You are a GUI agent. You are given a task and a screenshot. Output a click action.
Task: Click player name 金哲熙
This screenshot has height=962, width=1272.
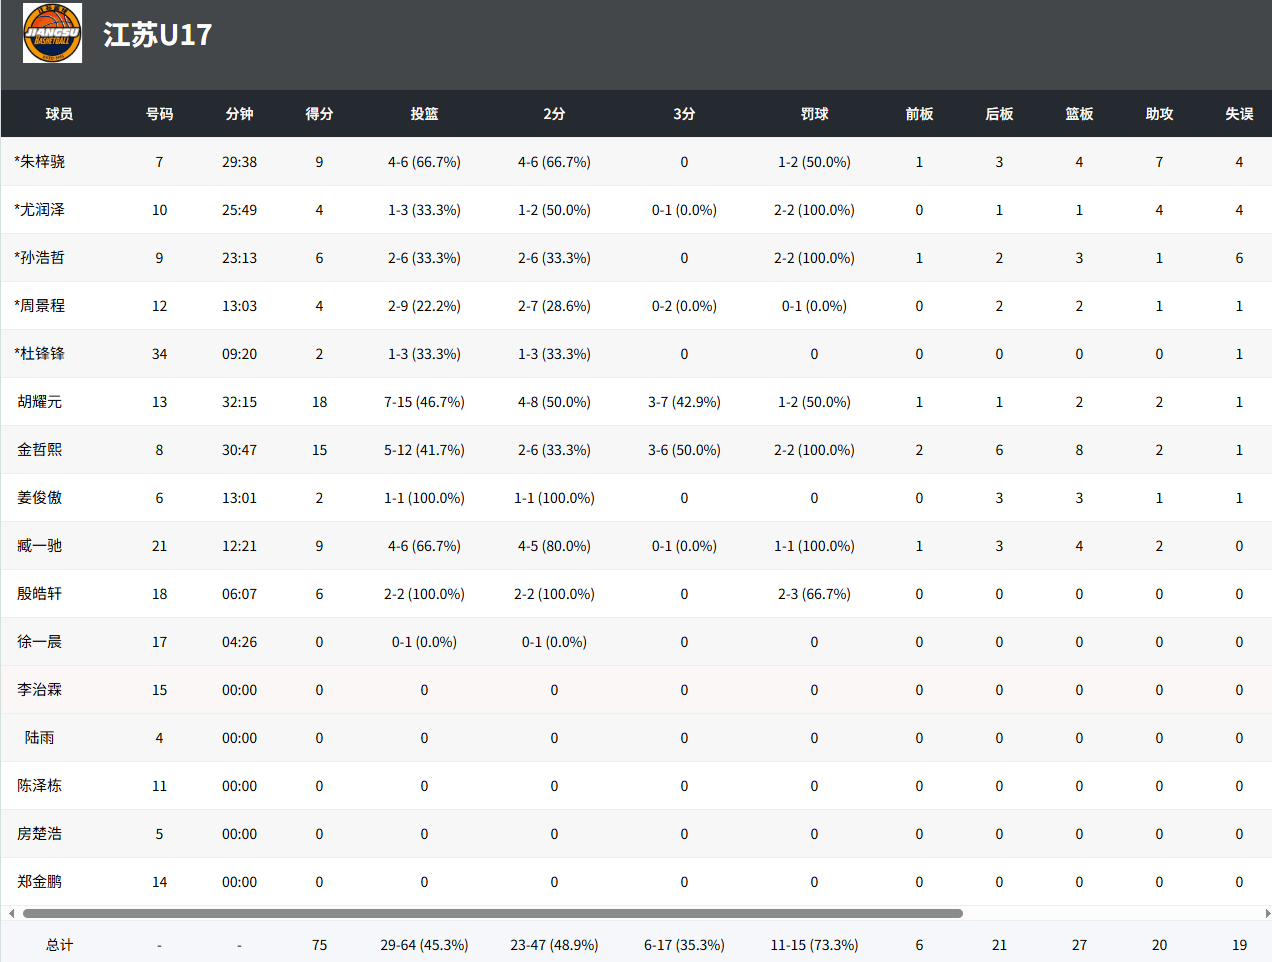(39, 450)
